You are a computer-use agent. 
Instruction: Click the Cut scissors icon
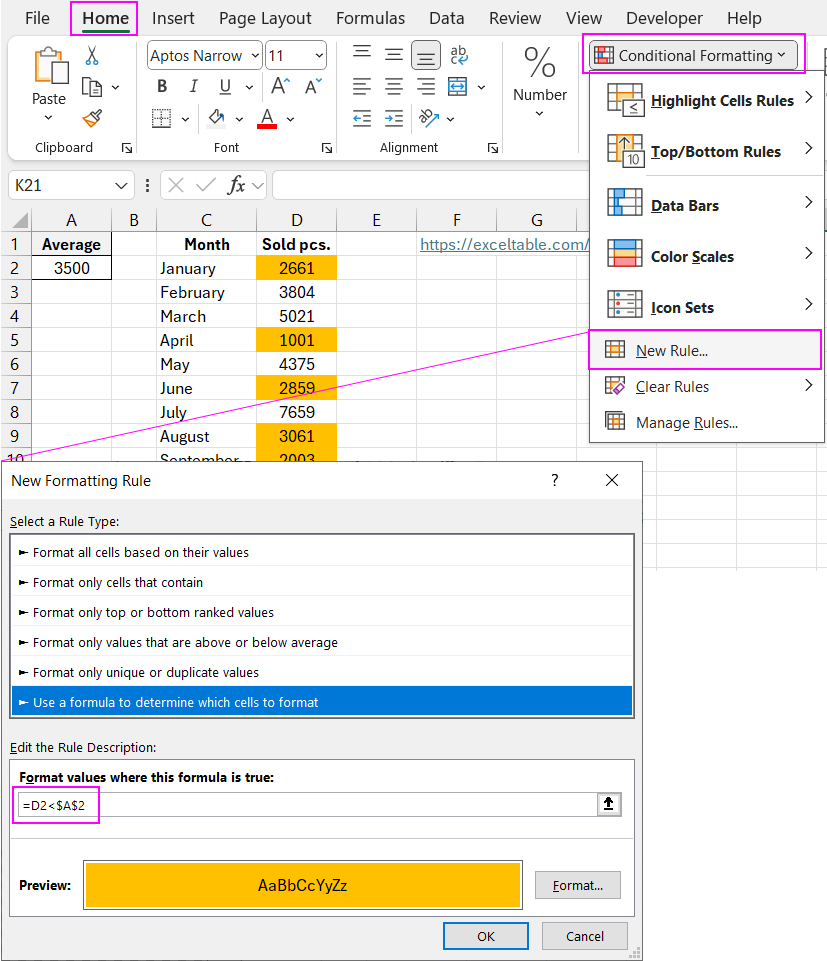pos(92,56)
